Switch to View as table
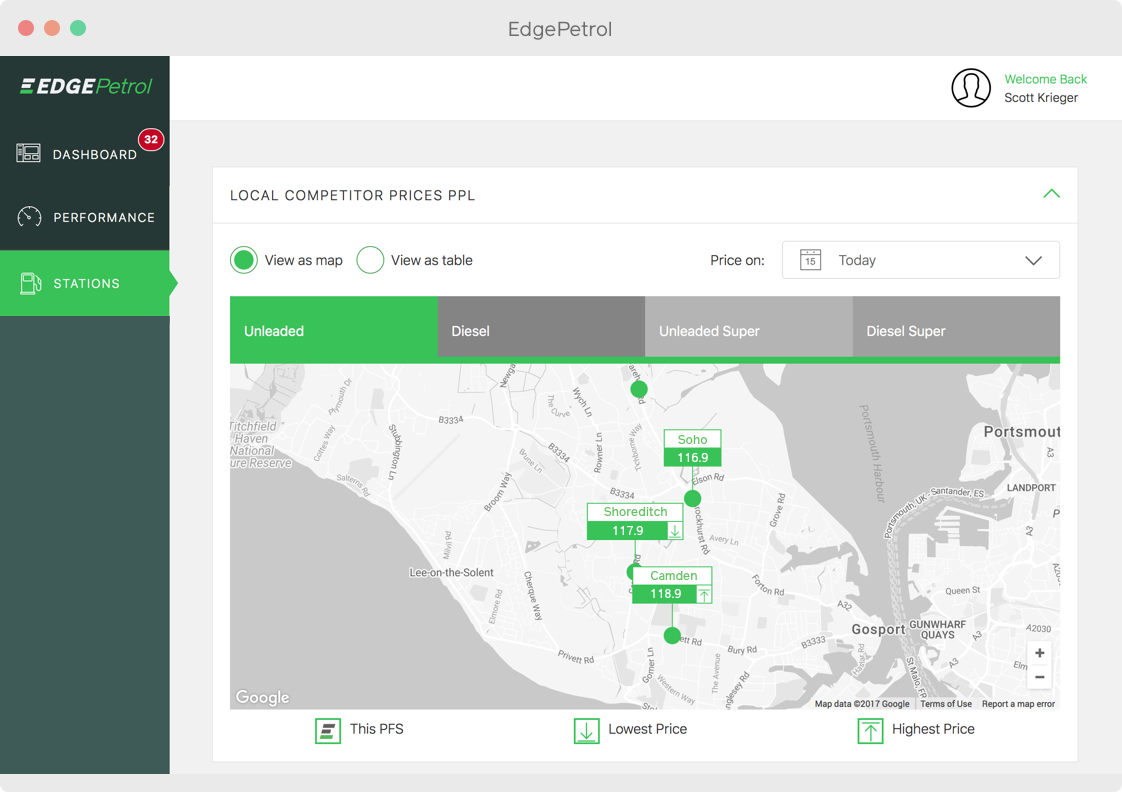This screenshot has height=792, width=1122. pyautogui.click(x=370, y=259)
